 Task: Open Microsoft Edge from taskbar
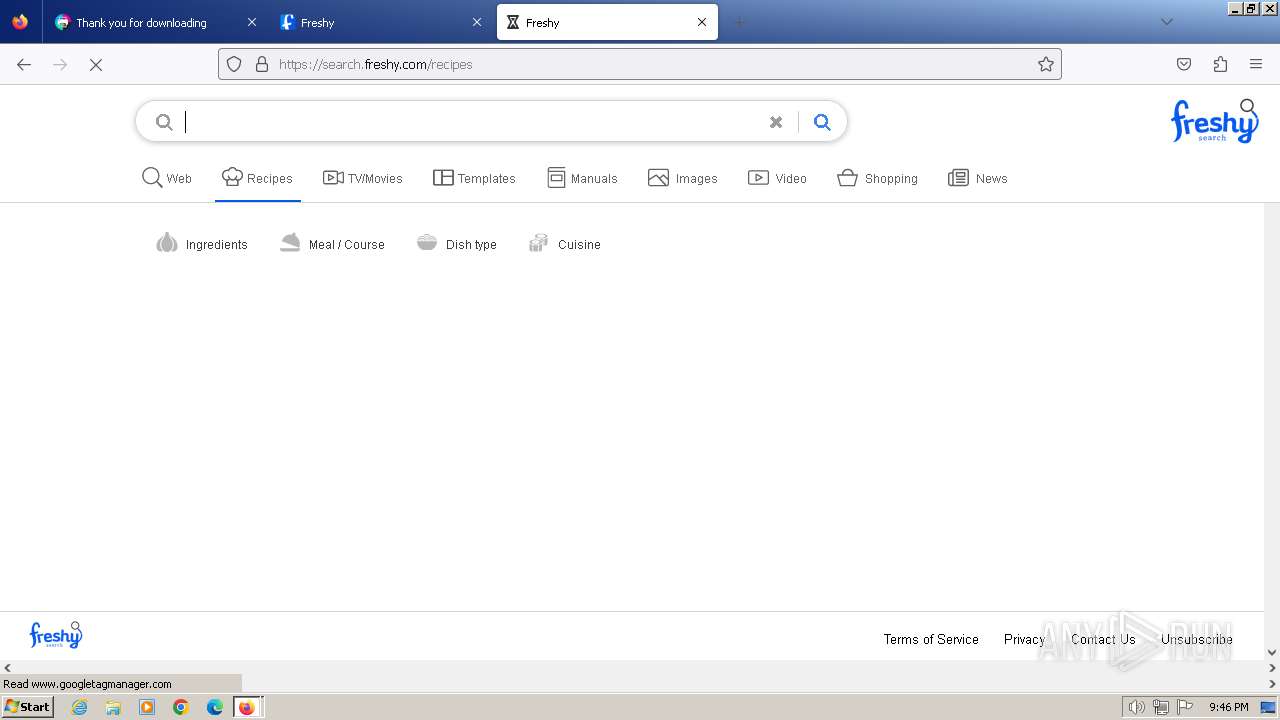click(215, 707)
